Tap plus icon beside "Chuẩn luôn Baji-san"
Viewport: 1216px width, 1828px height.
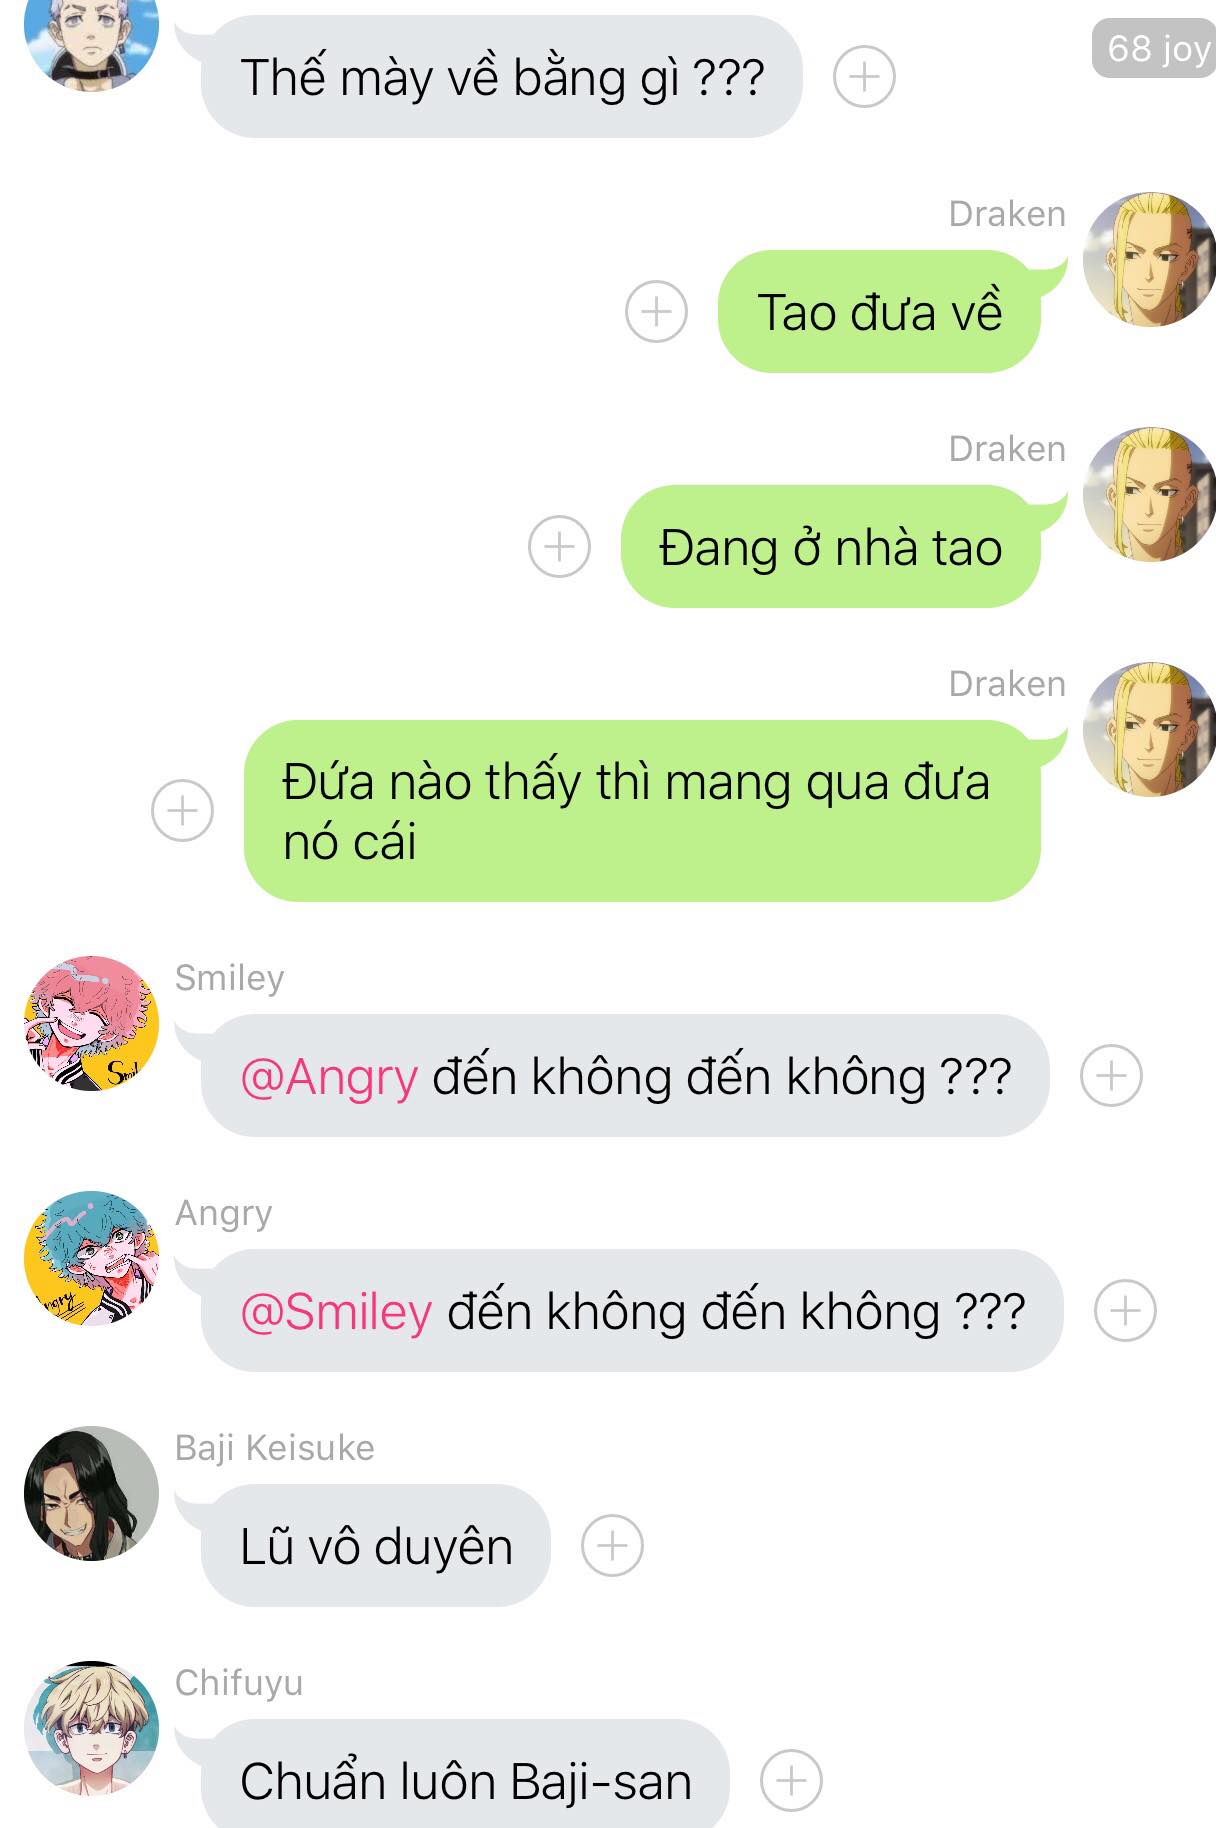[x=791, y=1781]
